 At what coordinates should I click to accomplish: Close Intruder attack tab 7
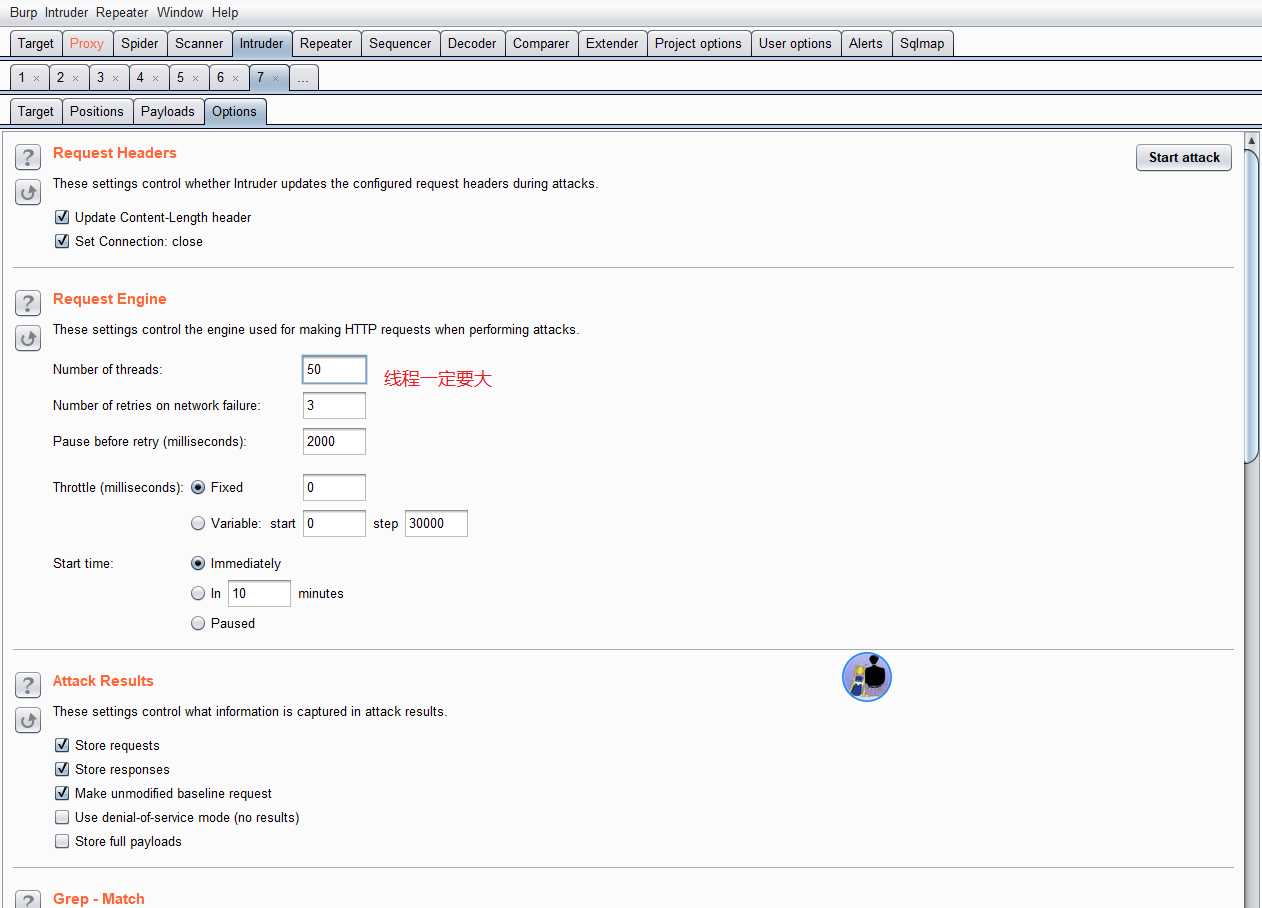pos(275,78)
